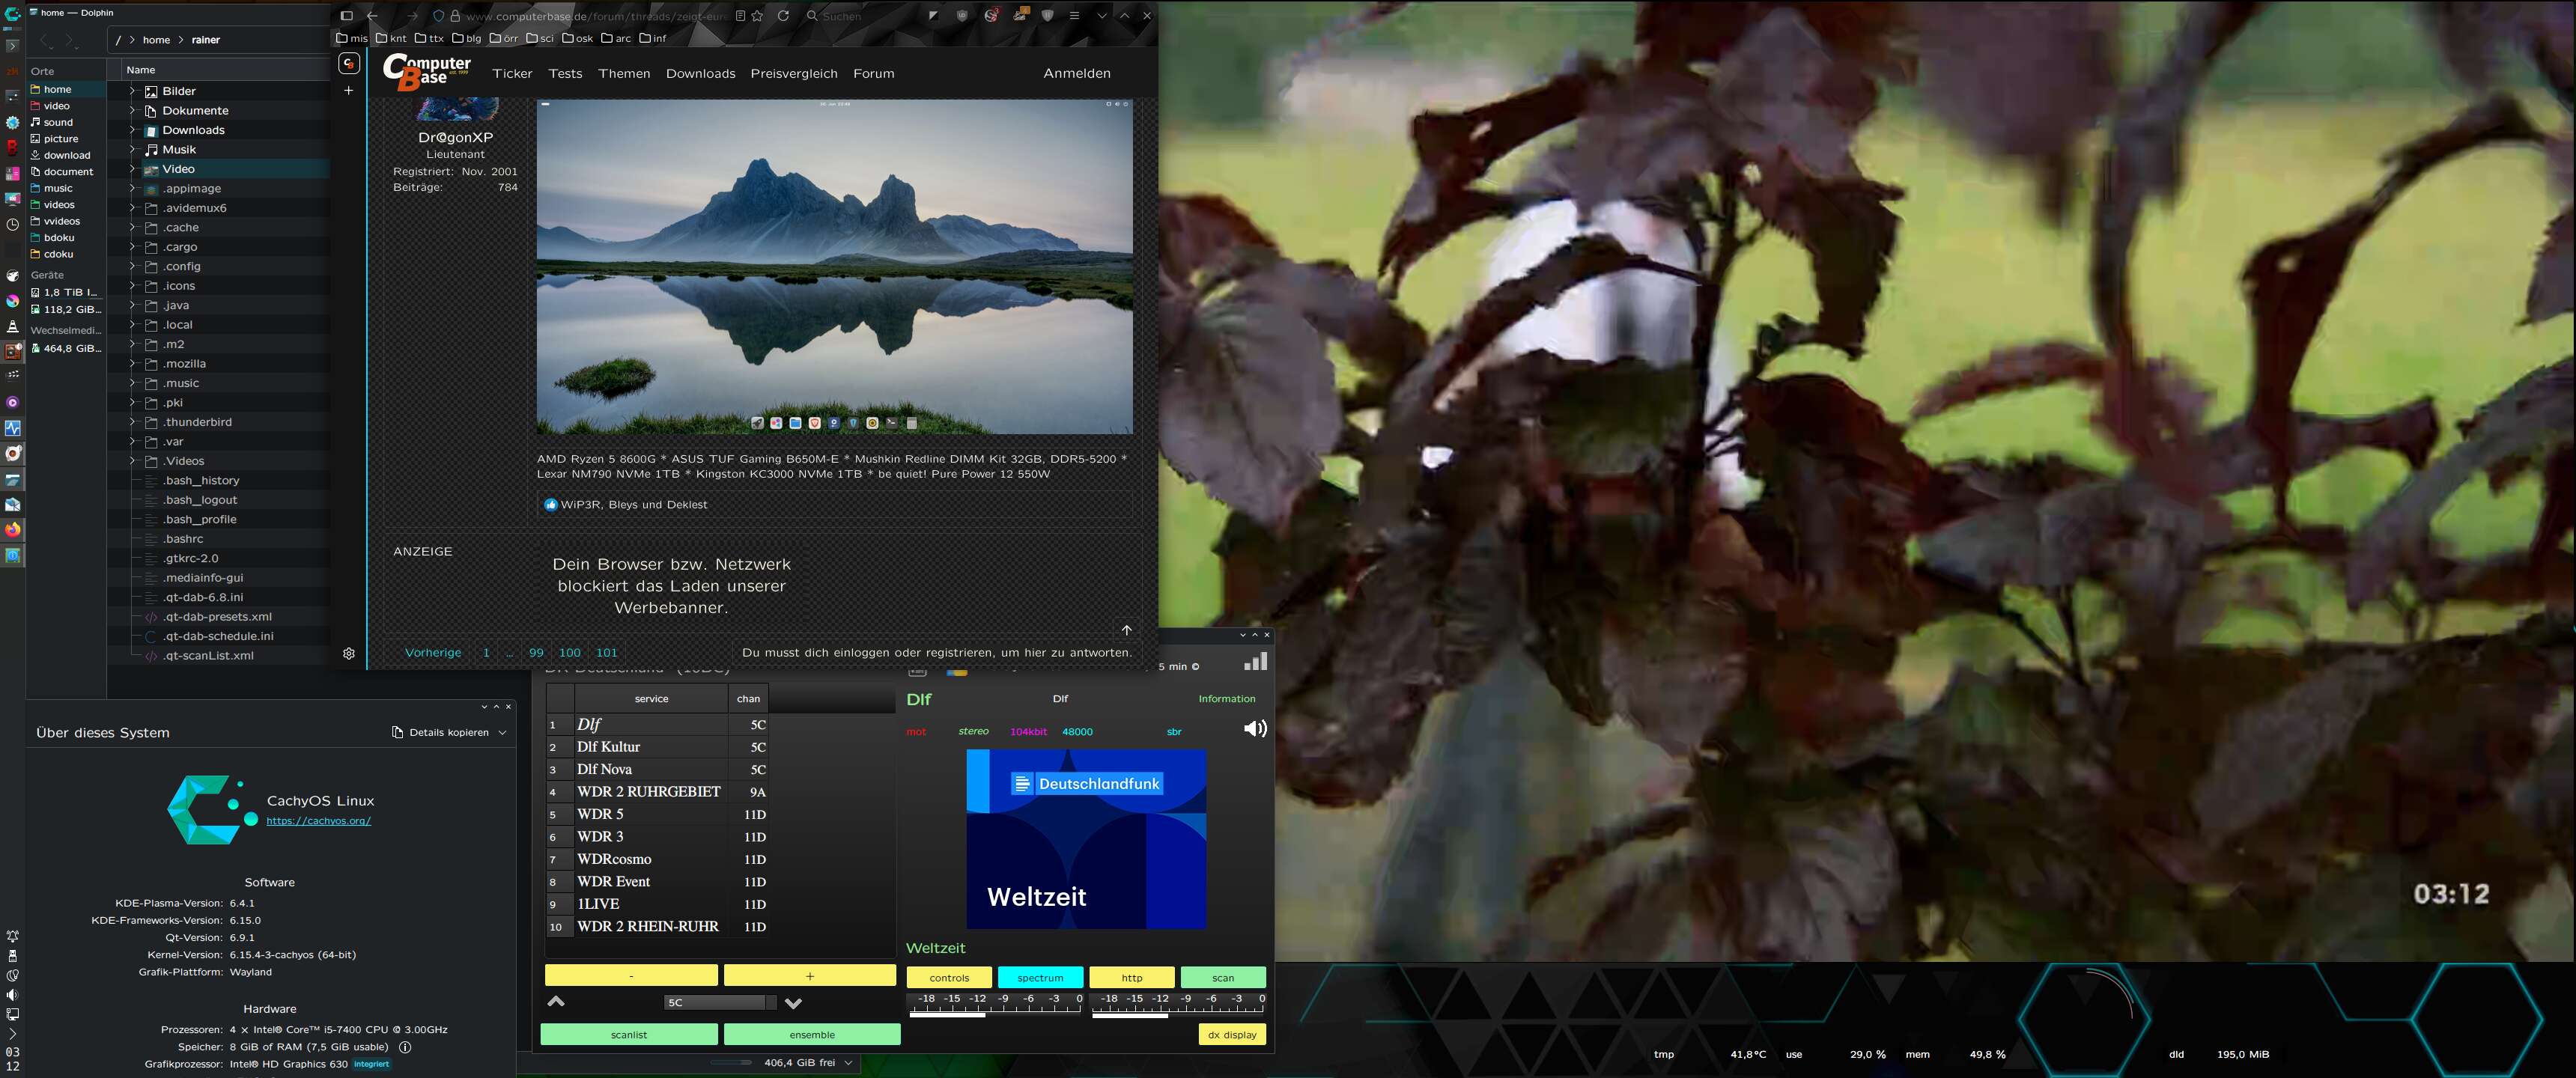The width and height of the screenshot is (2576, 1078).
Task: Open the 5C channel selector combo box
Action: (x=719, y=1002)
